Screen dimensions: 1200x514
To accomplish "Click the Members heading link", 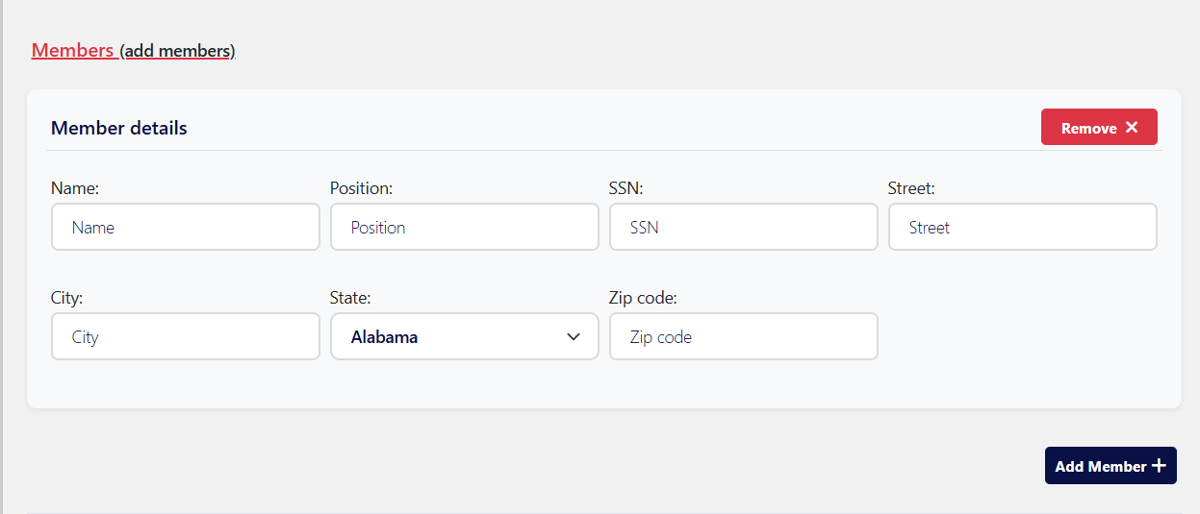I will coord(72,50).
